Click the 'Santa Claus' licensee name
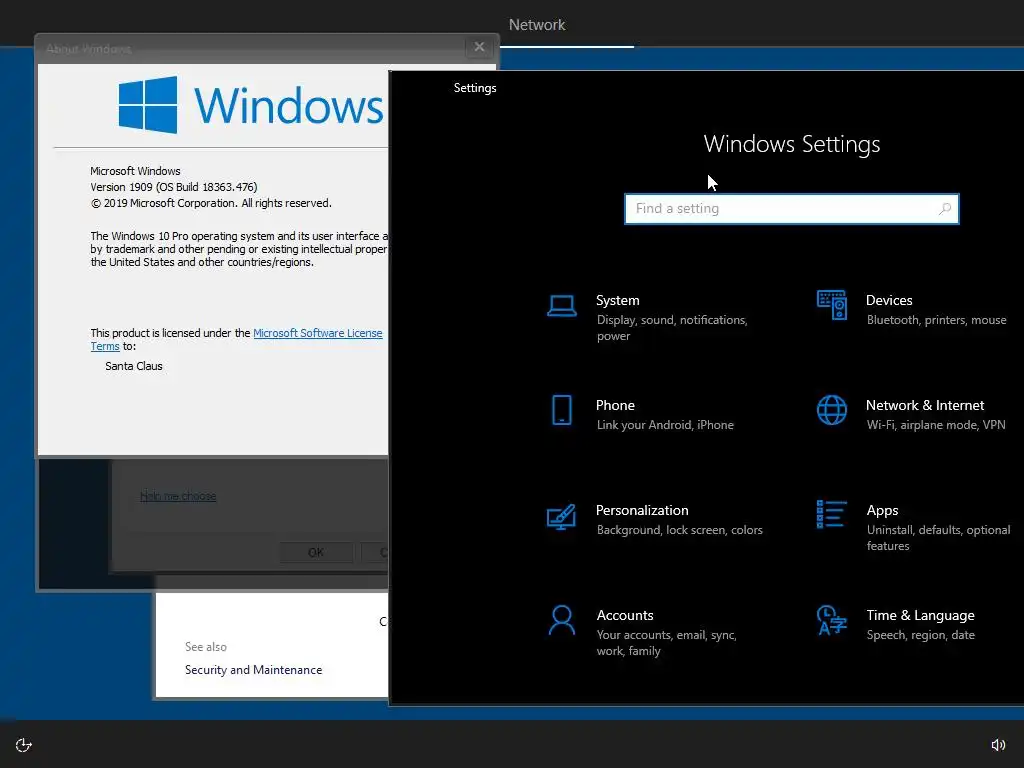 tap(133, 366)
